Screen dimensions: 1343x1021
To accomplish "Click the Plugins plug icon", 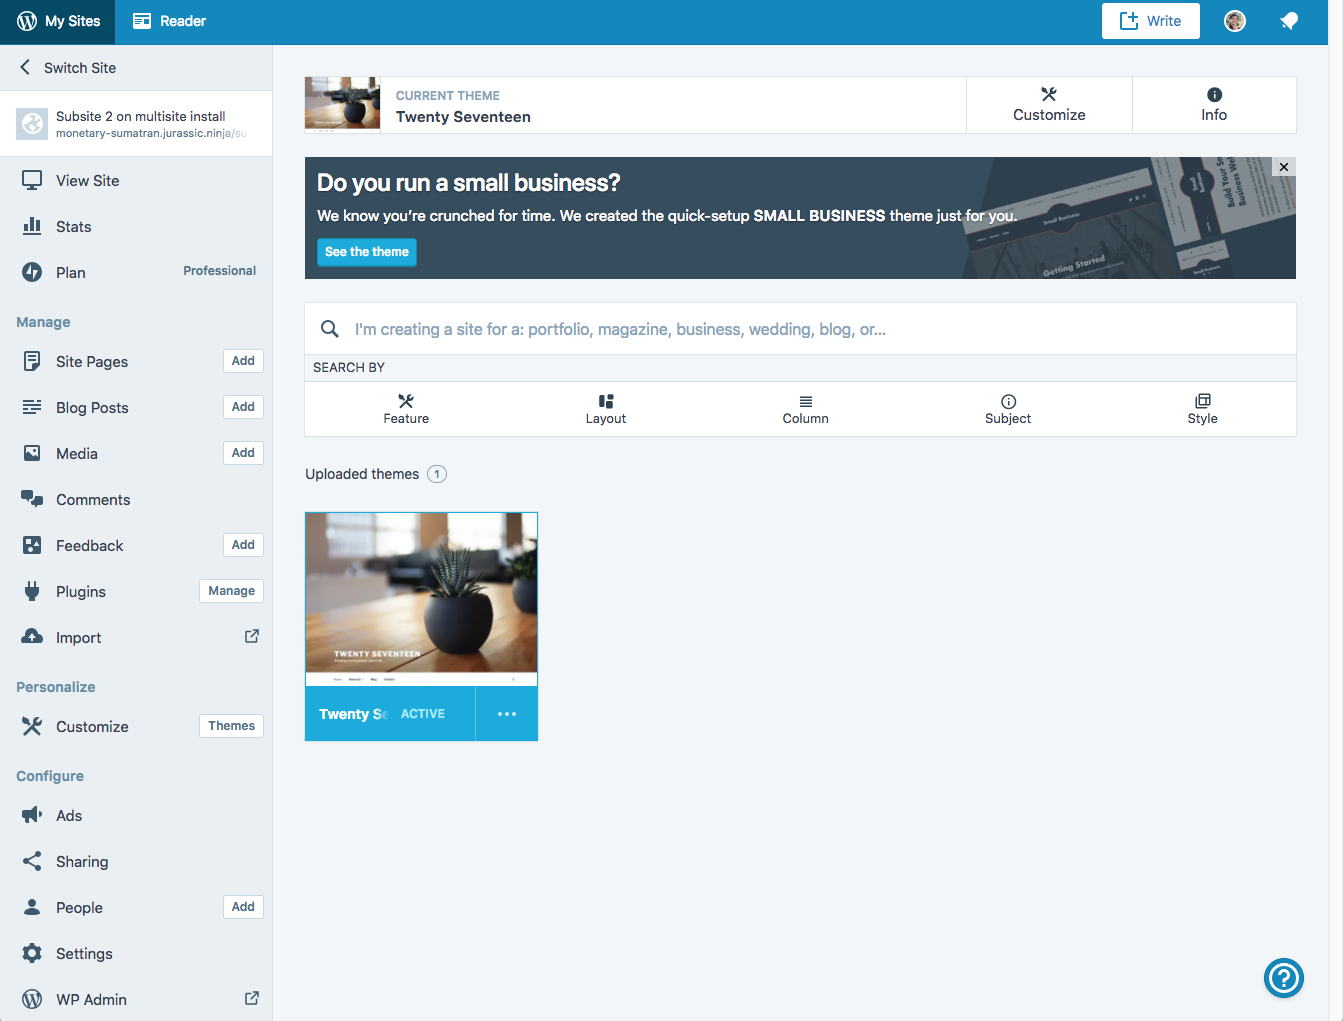I will (x=32, y=591).
